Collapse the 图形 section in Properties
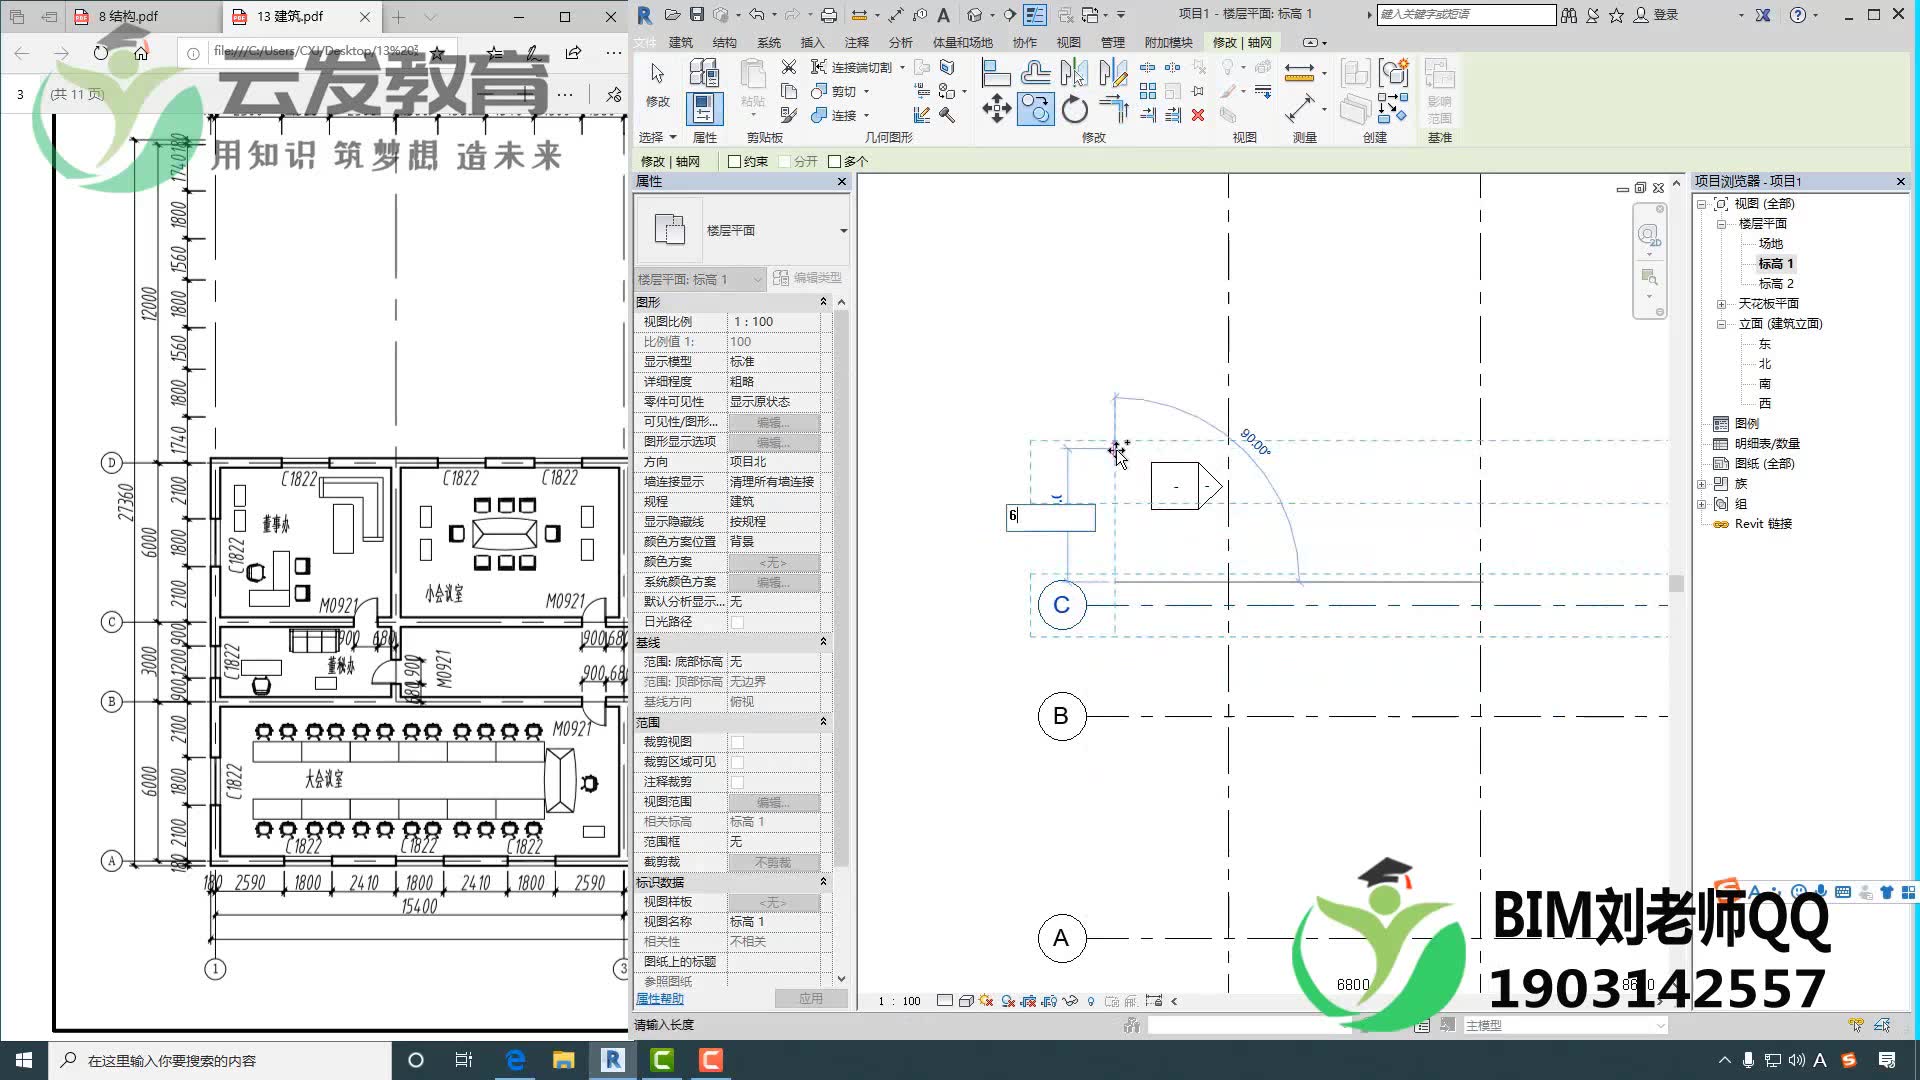The width and height of the screenshot is (1920, 1080). (x=823, y=301)
